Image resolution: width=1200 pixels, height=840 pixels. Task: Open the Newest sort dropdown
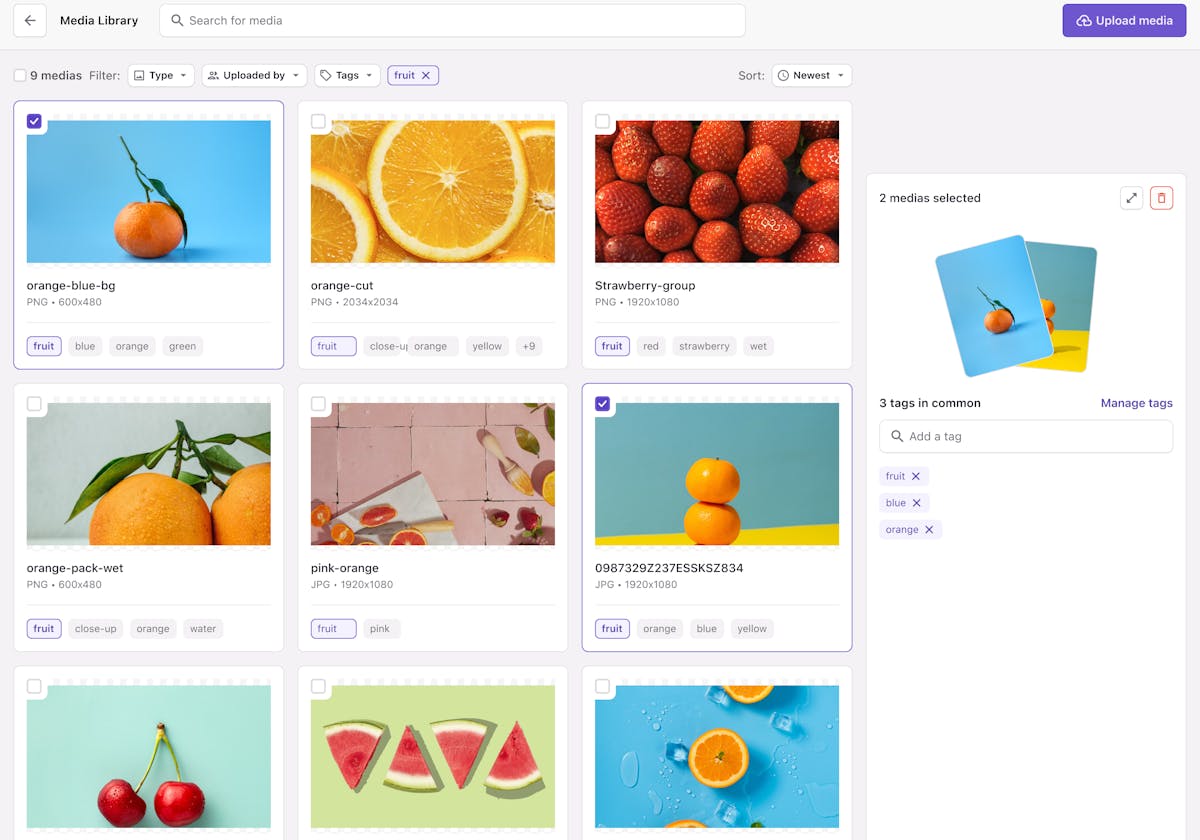tap(811, 75)
